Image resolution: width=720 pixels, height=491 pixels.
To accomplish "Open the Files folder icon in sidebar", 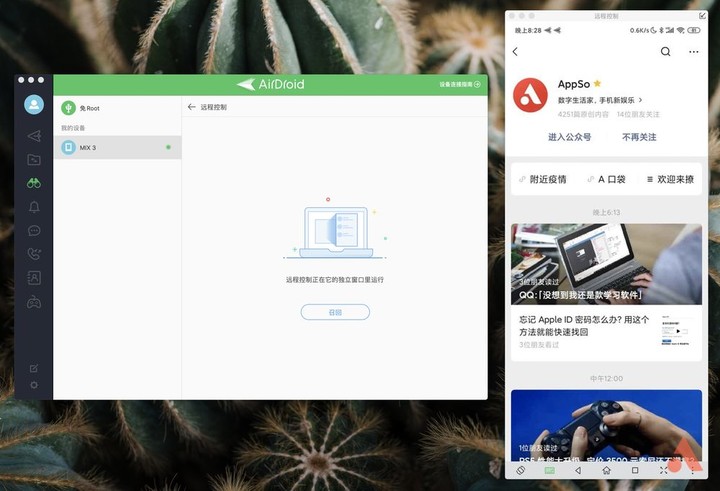I will click(x=34, y=160).
